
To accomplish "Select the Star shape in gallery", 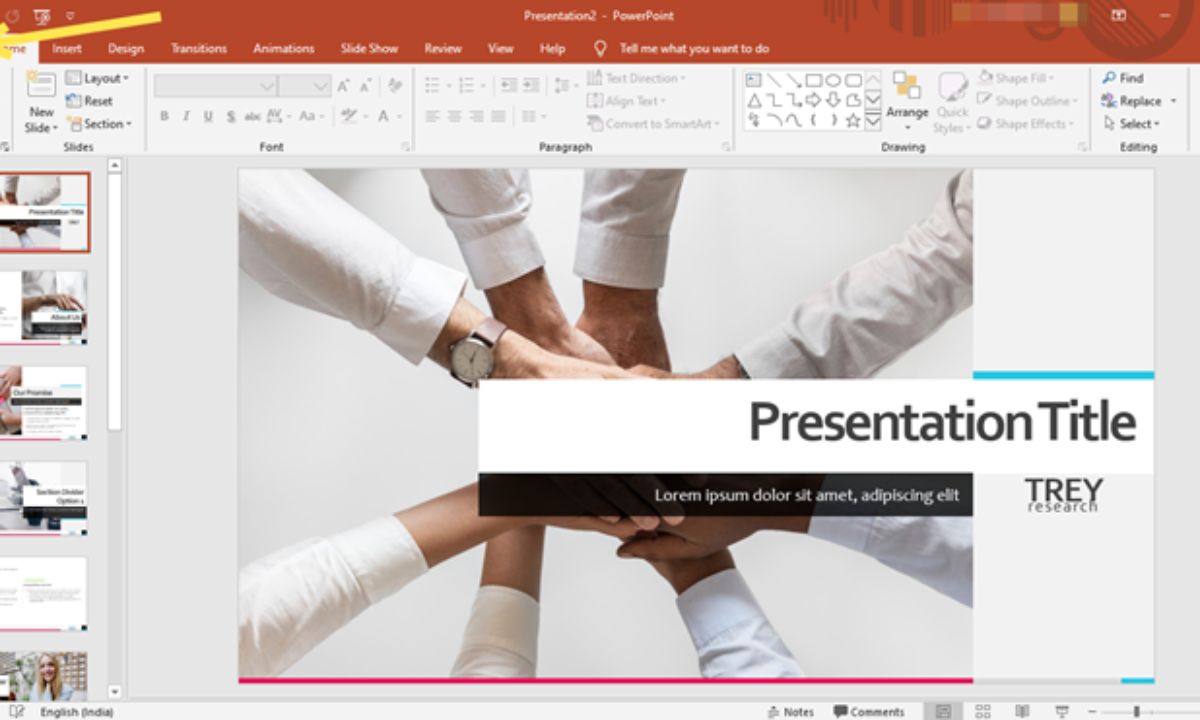I will 853,120.
